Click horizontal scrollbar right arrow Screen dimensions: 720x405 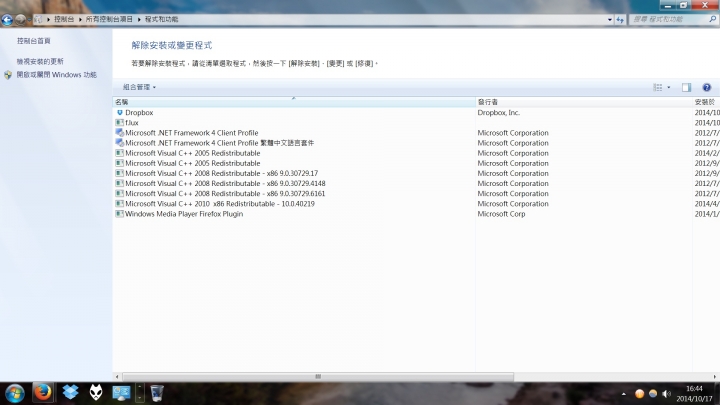[714, 377]
